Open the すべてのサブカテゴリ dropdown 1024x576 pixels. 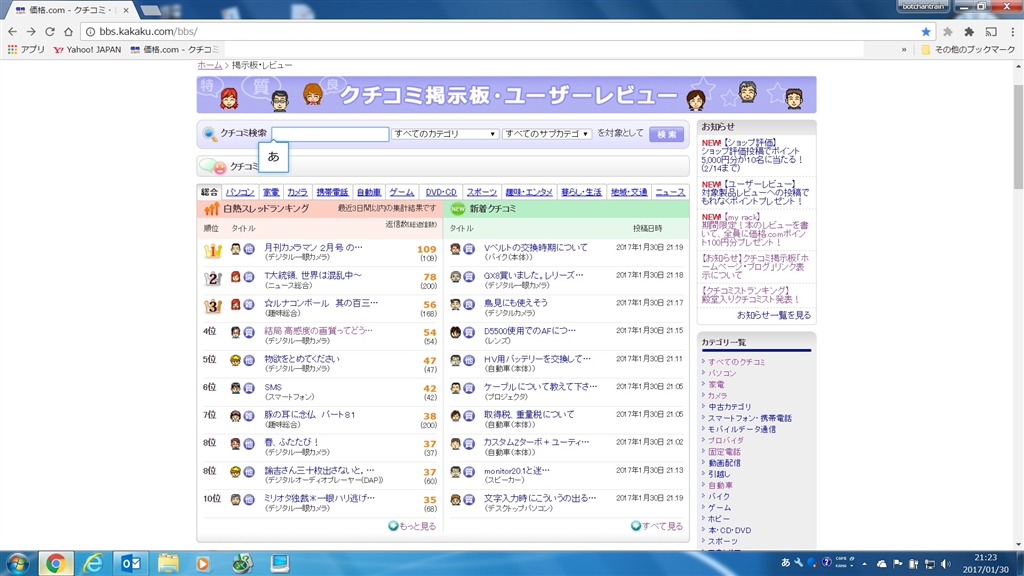547,134
